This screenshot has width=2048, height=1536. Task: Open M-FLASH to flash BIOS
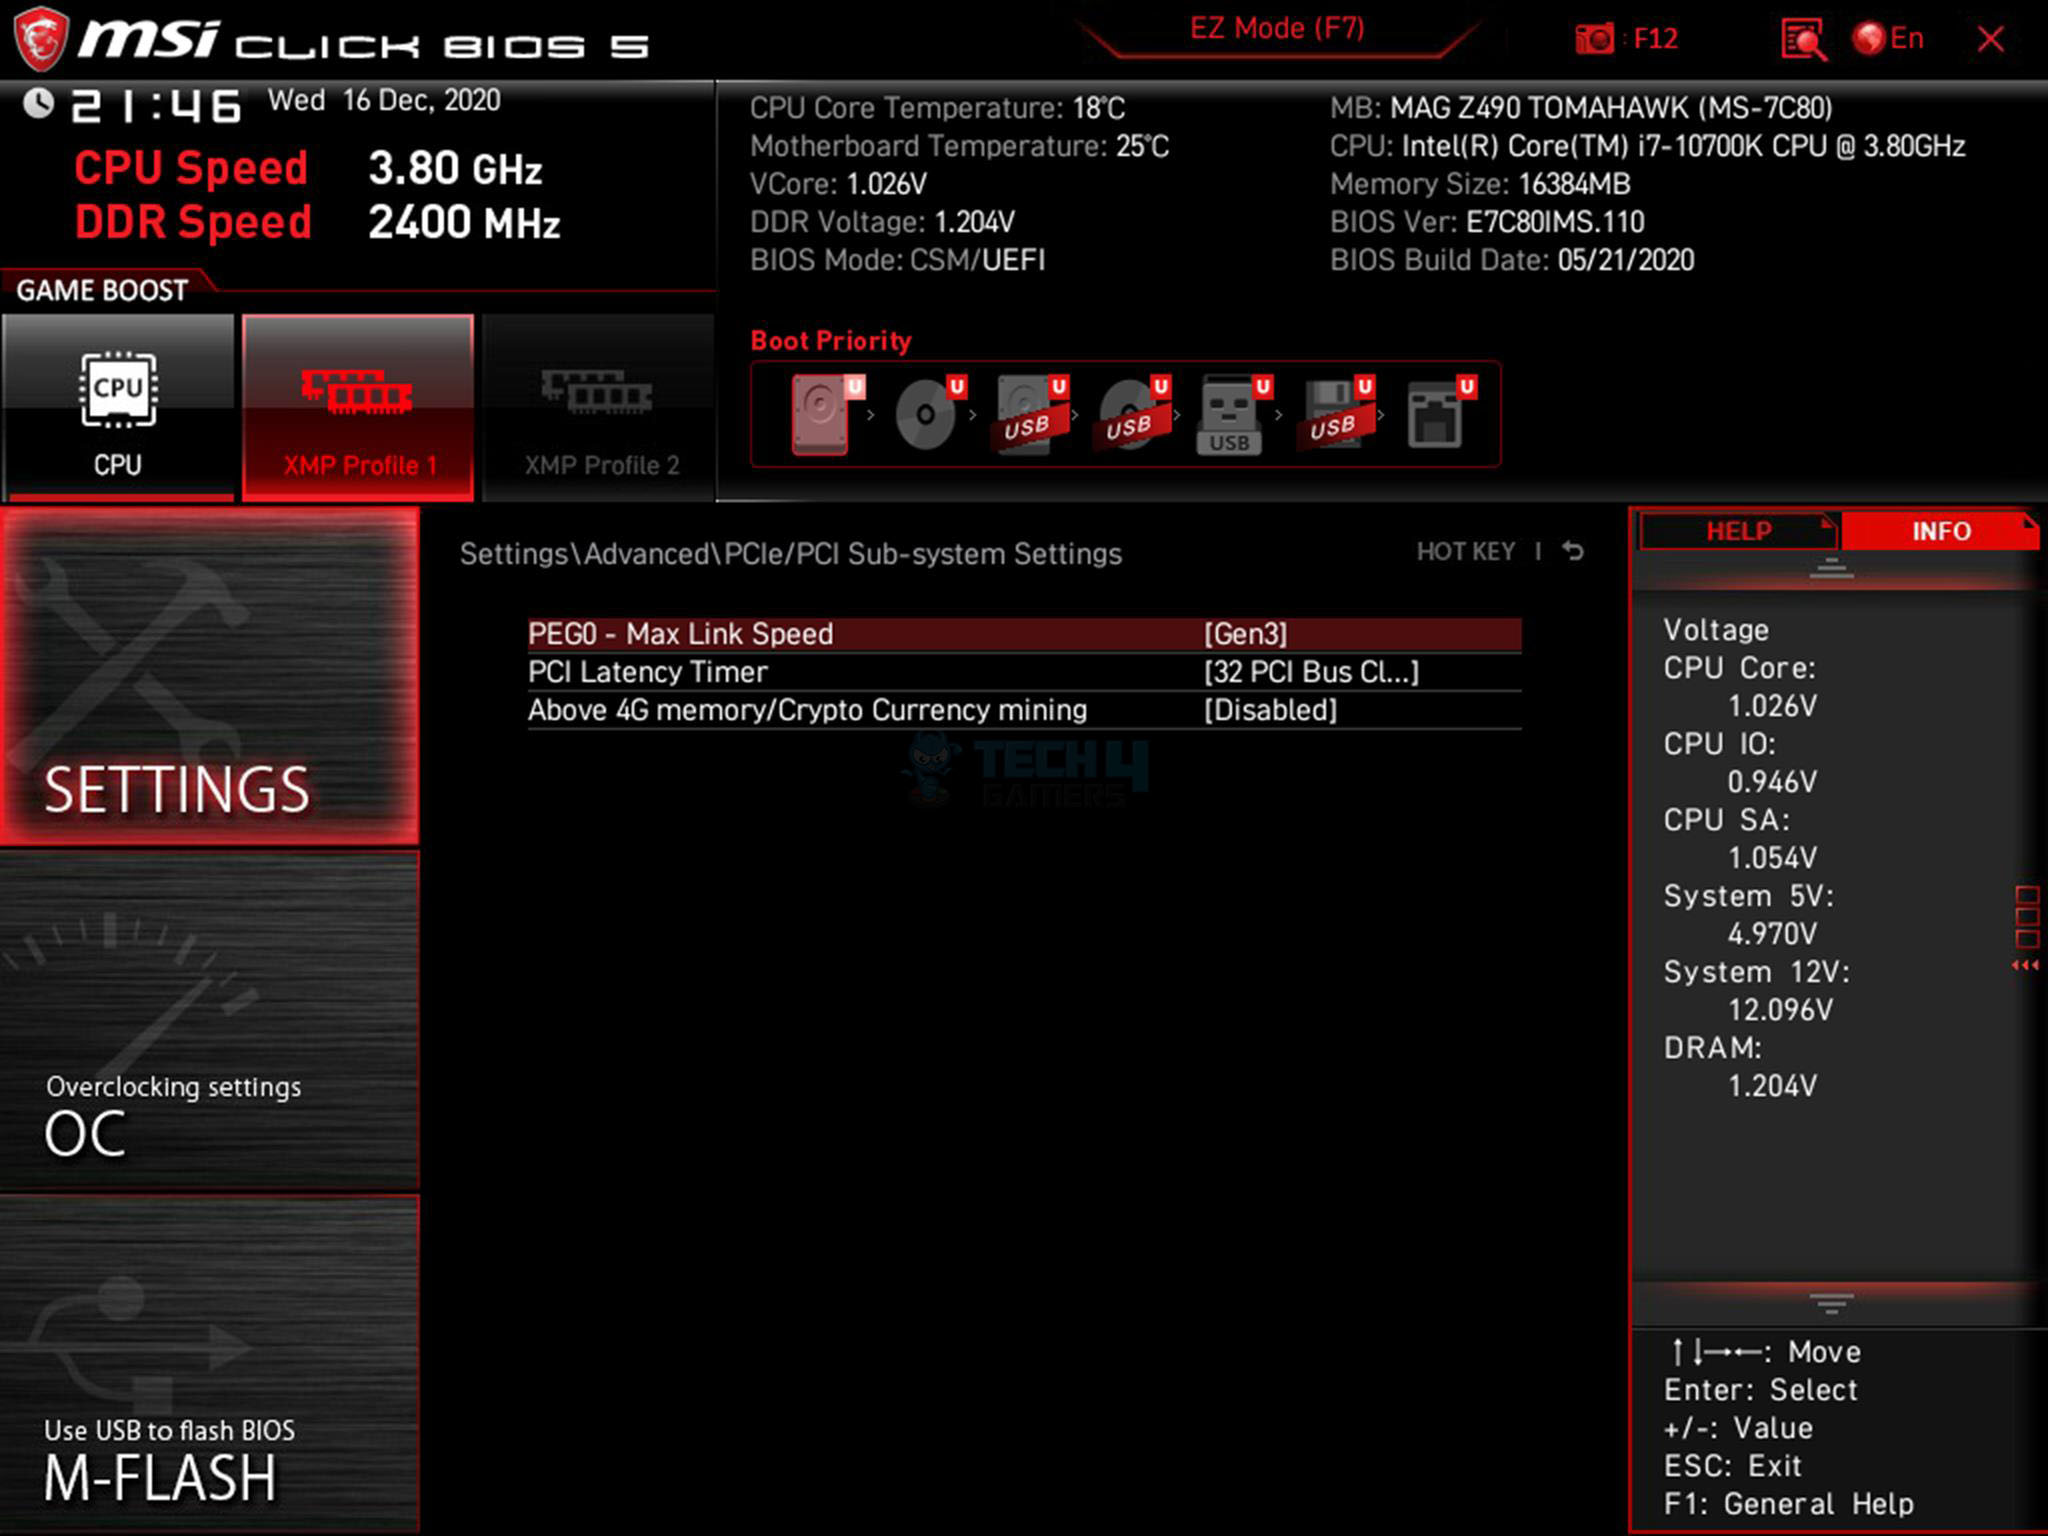click(209, 1364)
